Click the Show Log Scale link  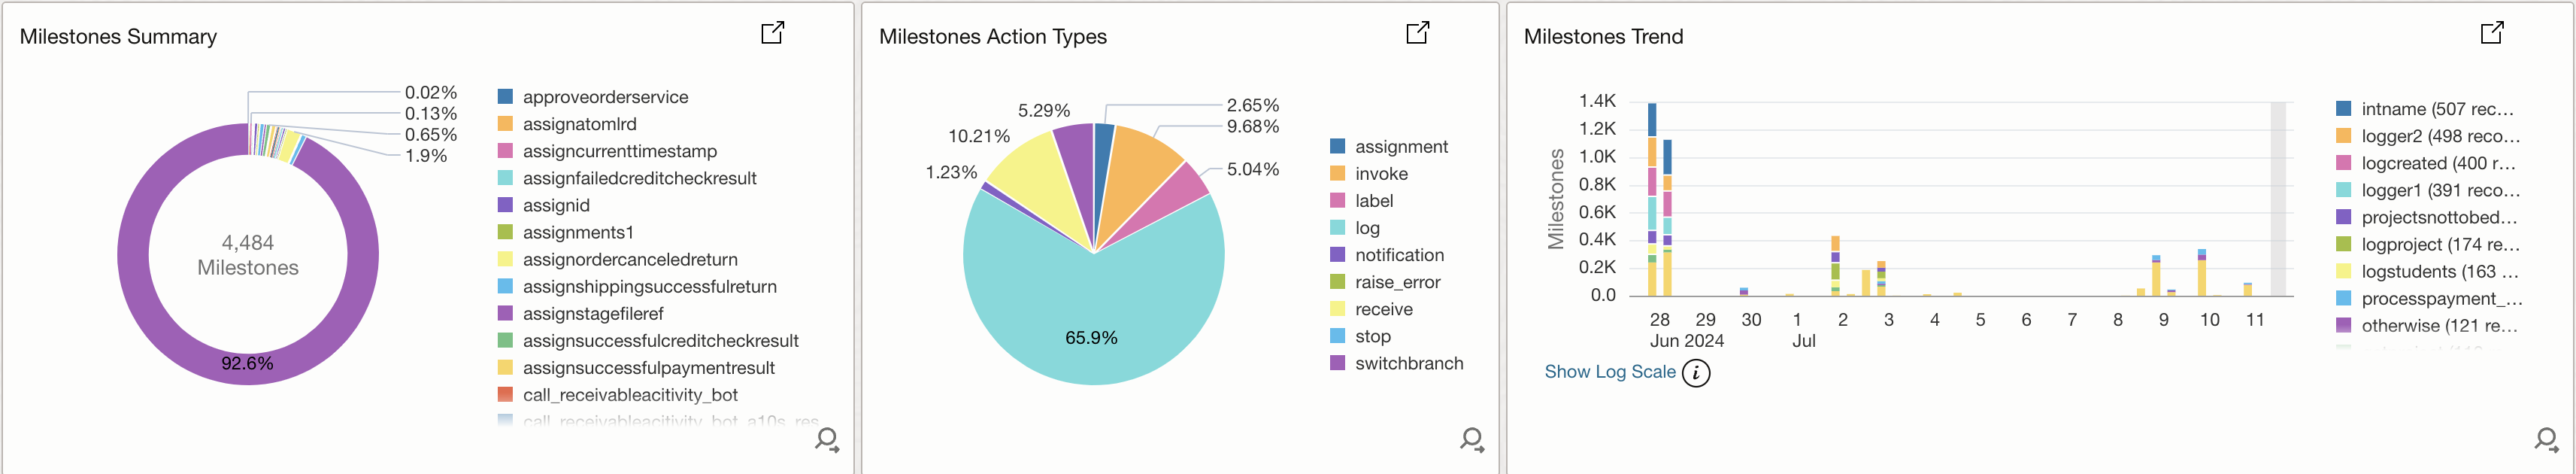pos(1609,372)
